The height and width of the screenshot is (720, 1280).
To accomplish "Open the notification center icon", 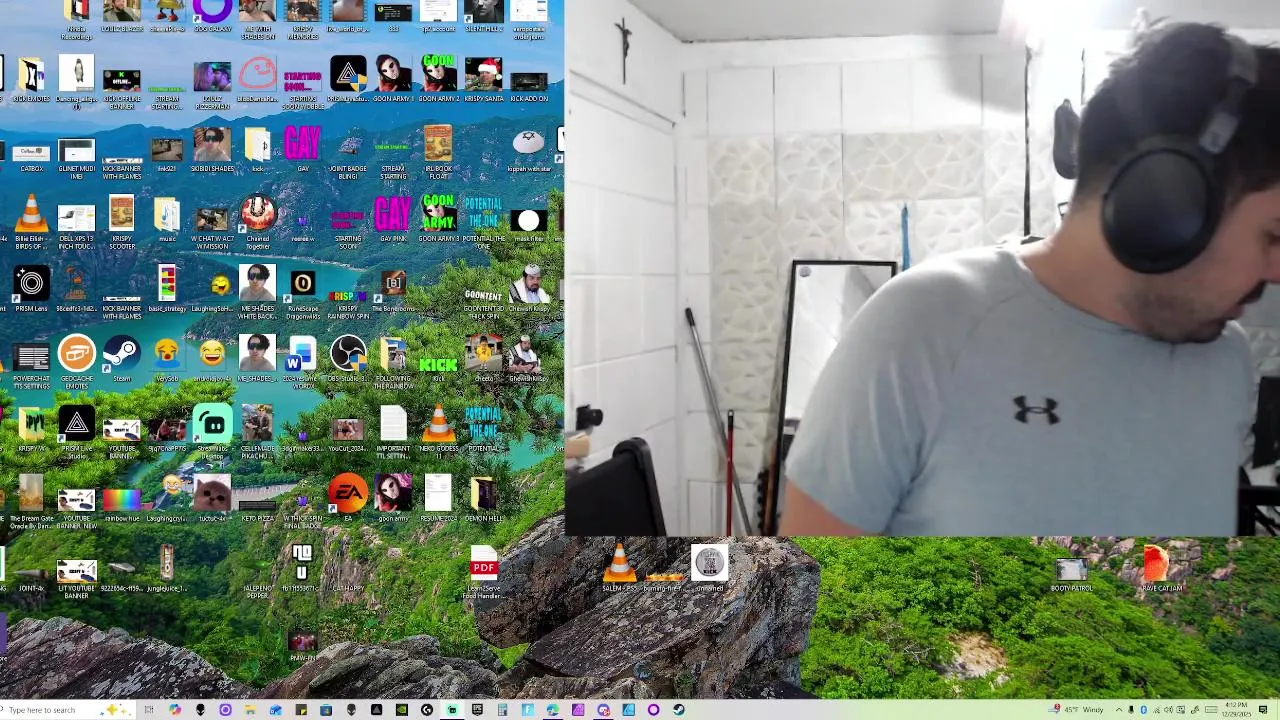I will tap(1264, 710).
